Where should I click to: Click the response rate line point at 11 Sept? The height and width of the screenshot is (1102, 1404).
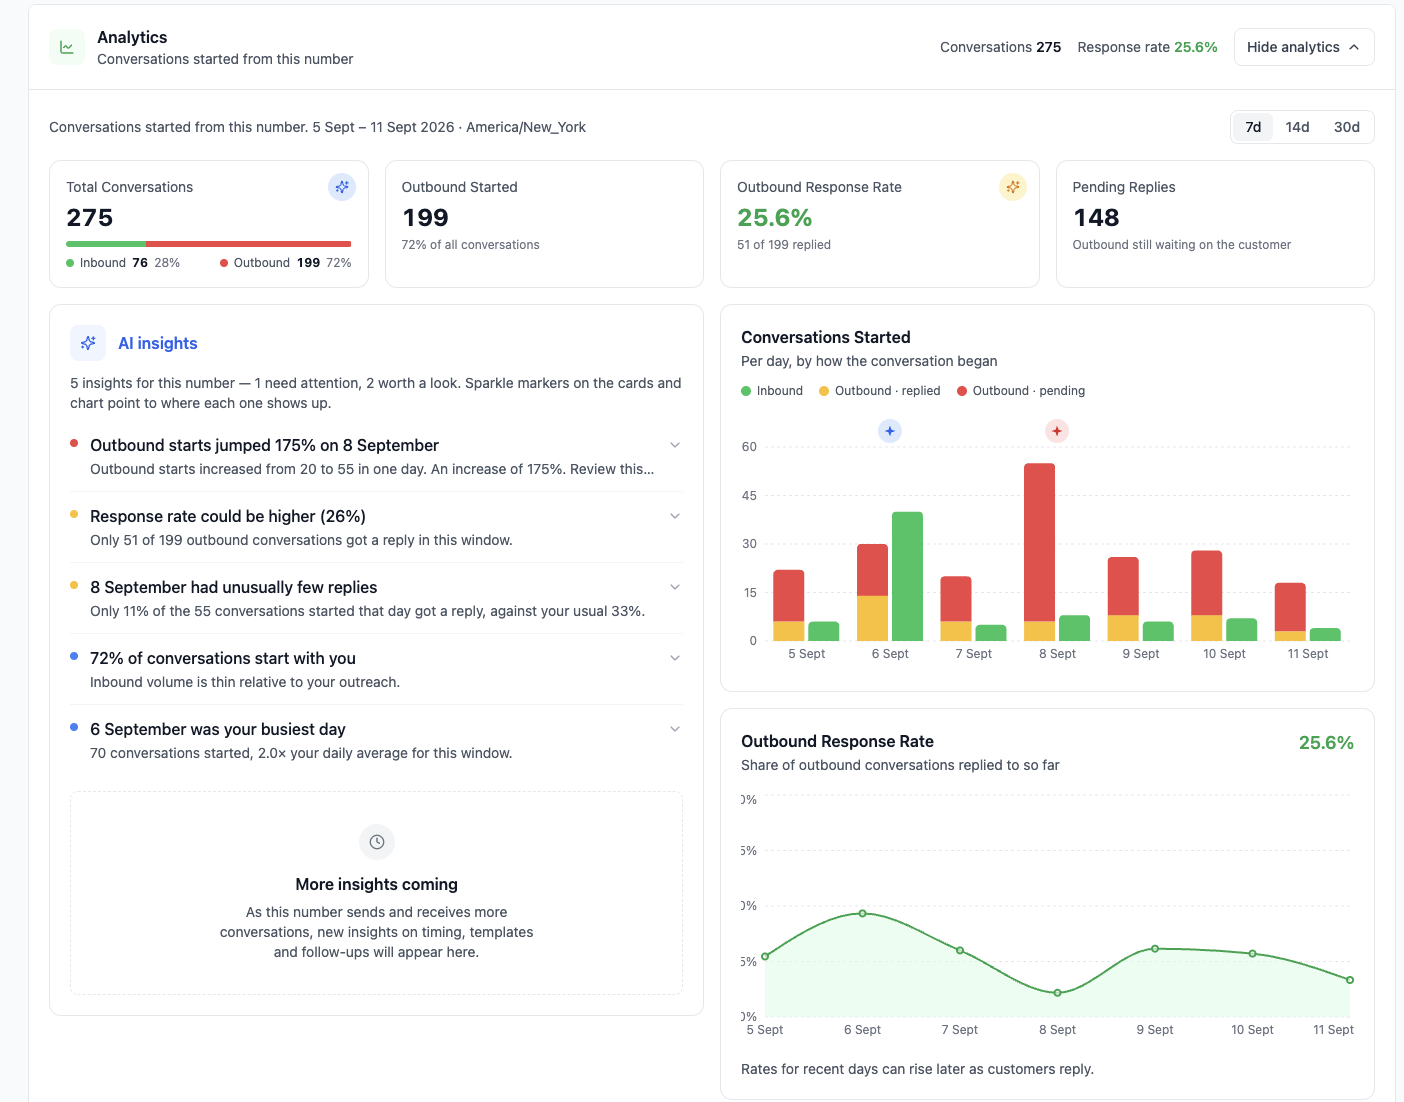click(x=1350, y=980)
